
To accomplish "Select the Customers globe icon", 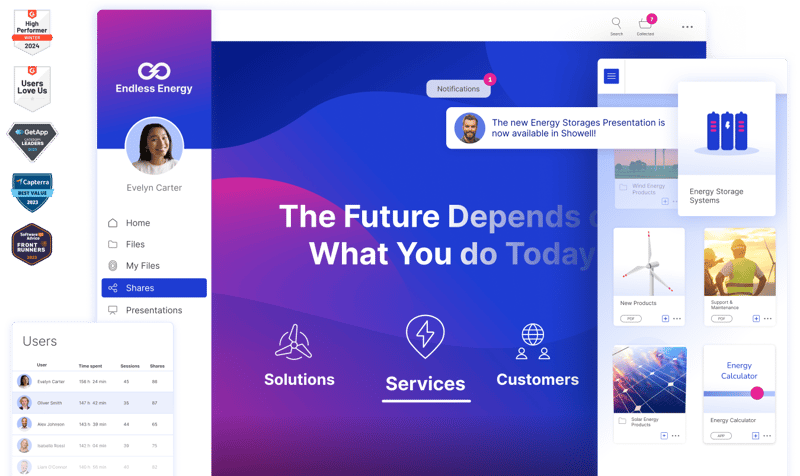I will click(533, 341).
